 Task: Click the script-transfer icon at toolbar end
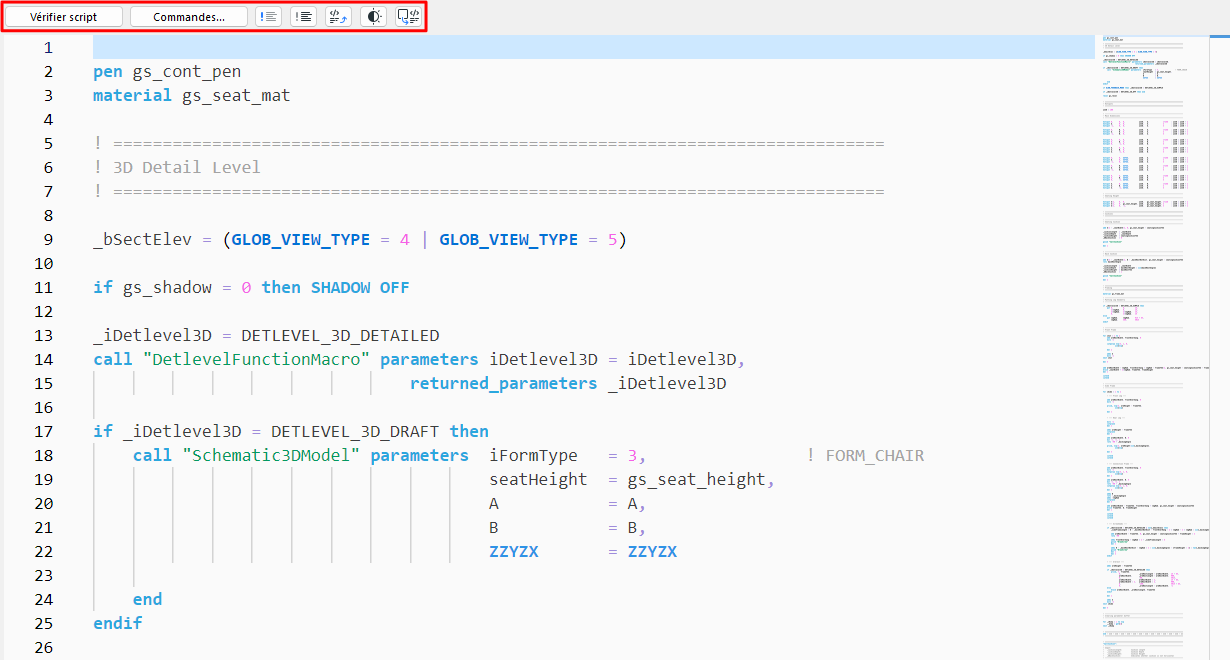coord(408,16)
